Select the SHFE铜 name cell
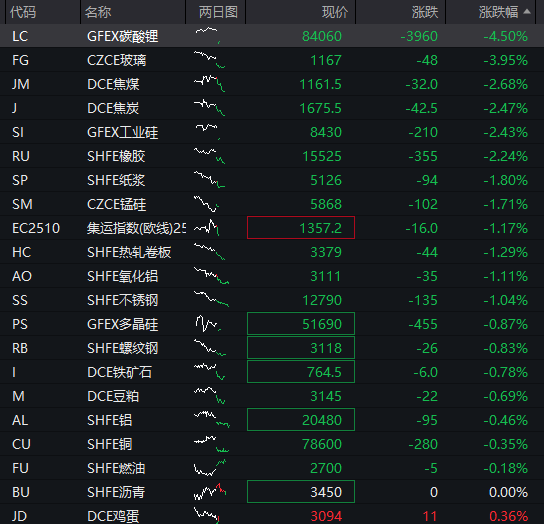The image size is (544, 524). point(109,444)
